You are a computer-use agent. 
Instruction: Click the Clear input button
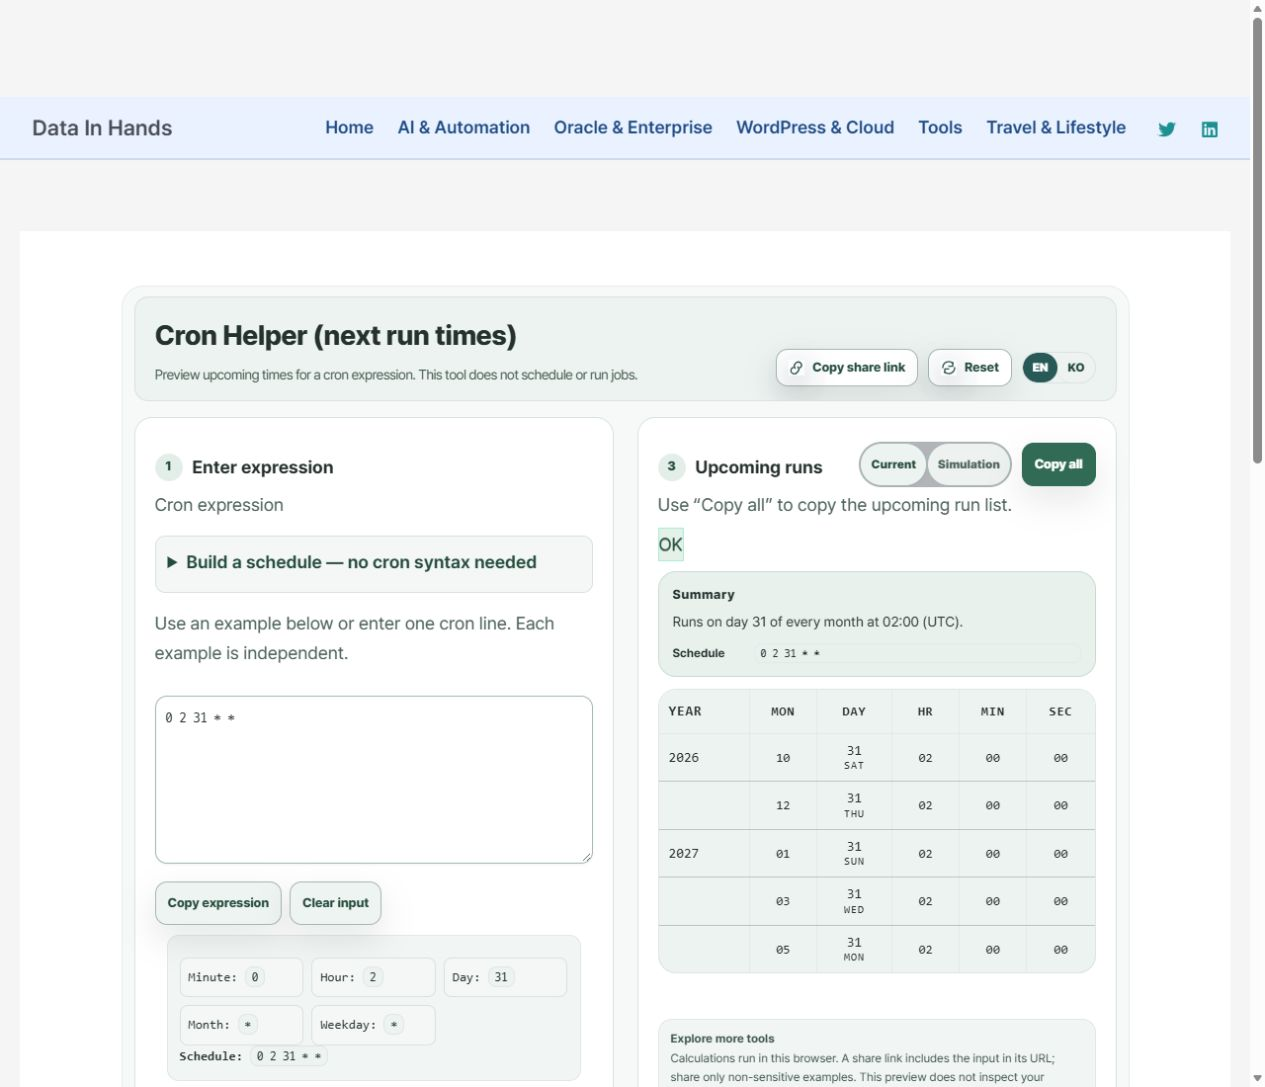click(335, 903)
